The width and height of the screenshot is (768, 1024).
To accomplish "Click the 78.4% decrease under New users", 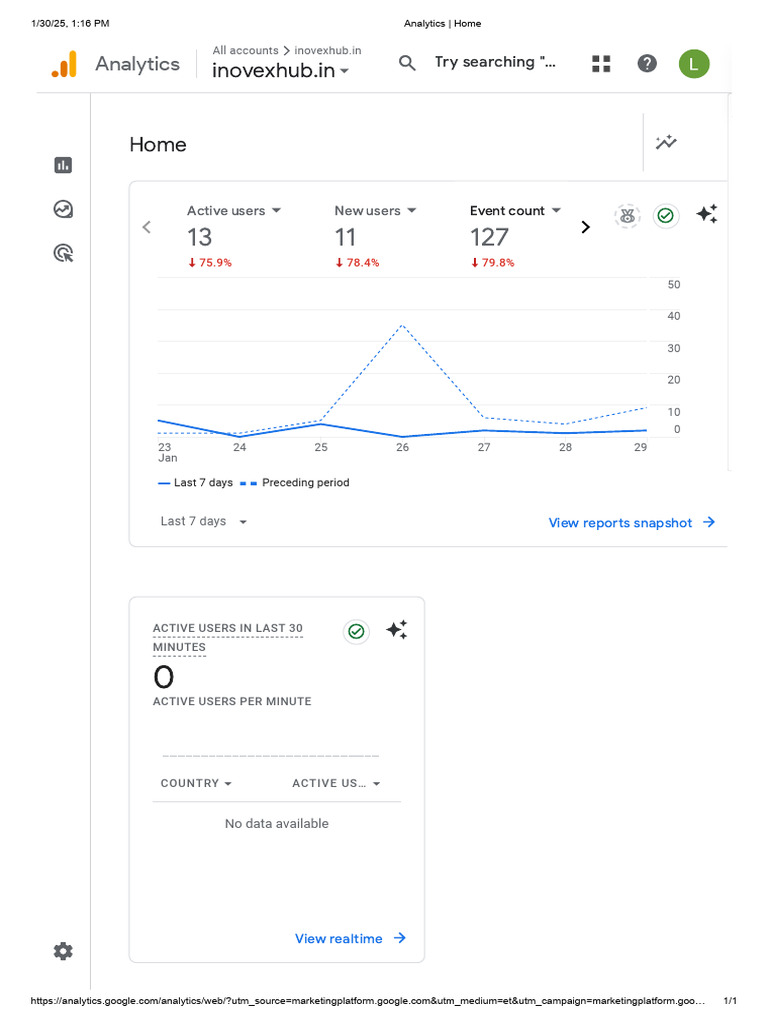I will click(357, 263).
